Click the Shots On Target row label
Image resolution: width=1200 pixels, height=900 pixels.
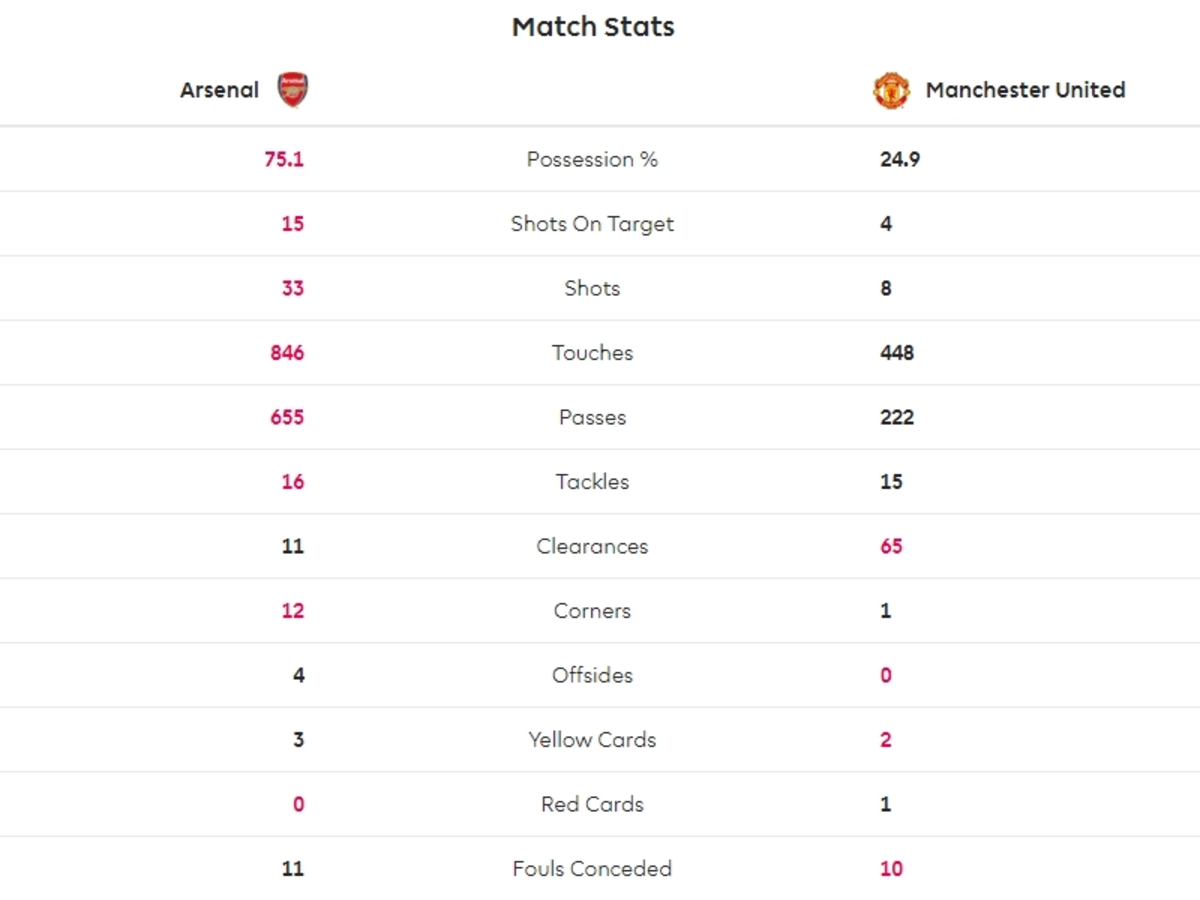pos(592,224)
